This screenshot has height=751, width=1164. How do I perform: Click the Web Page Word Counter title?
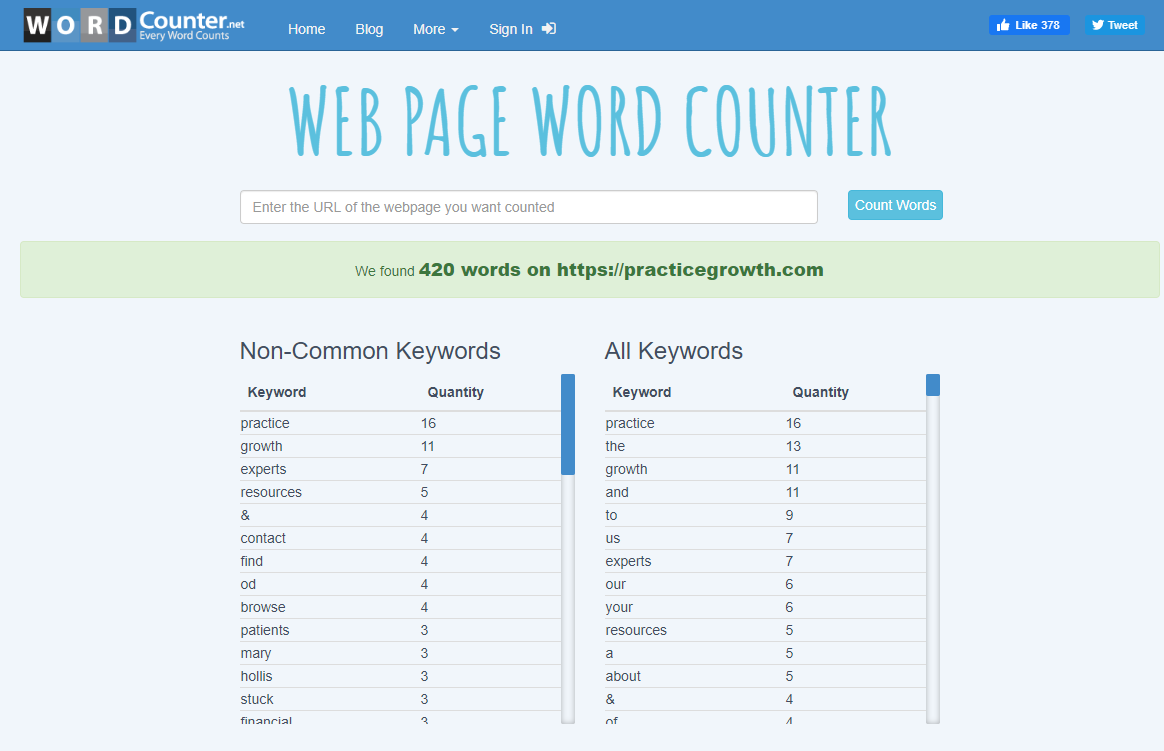click(590, 121)
